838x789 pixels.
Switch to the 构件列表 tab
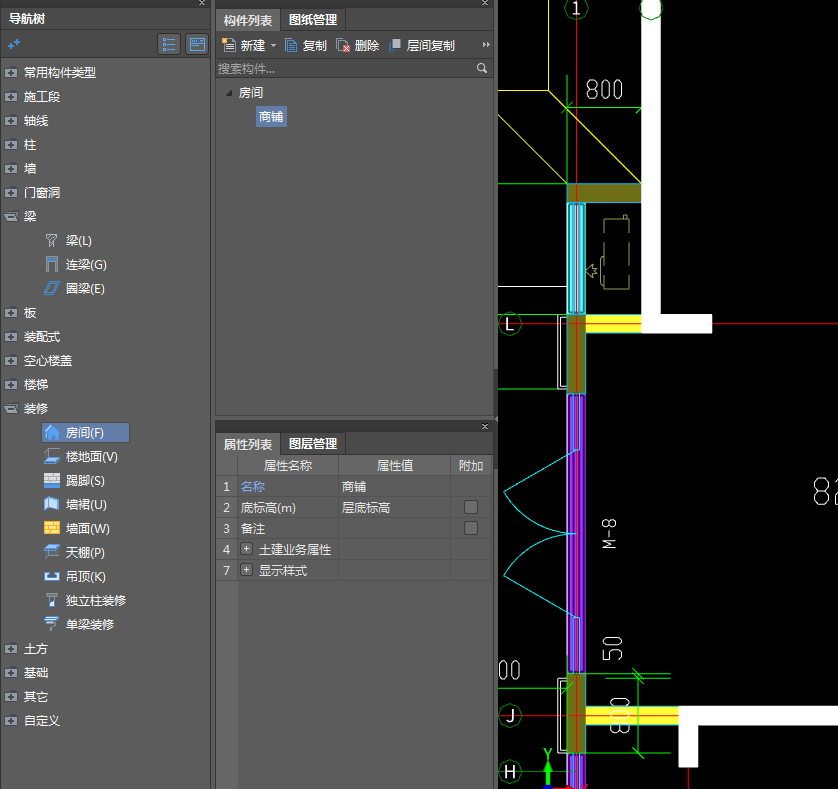tap(248, 20)
